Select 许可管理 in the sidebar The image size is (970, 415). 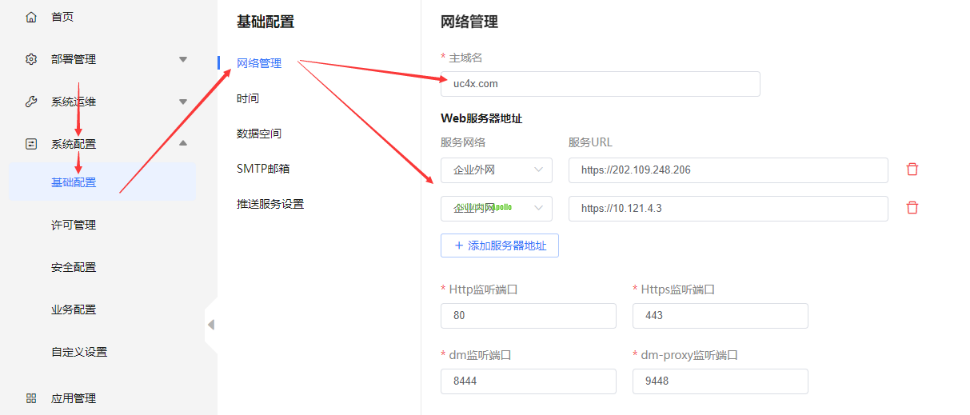tap(73, 225)
